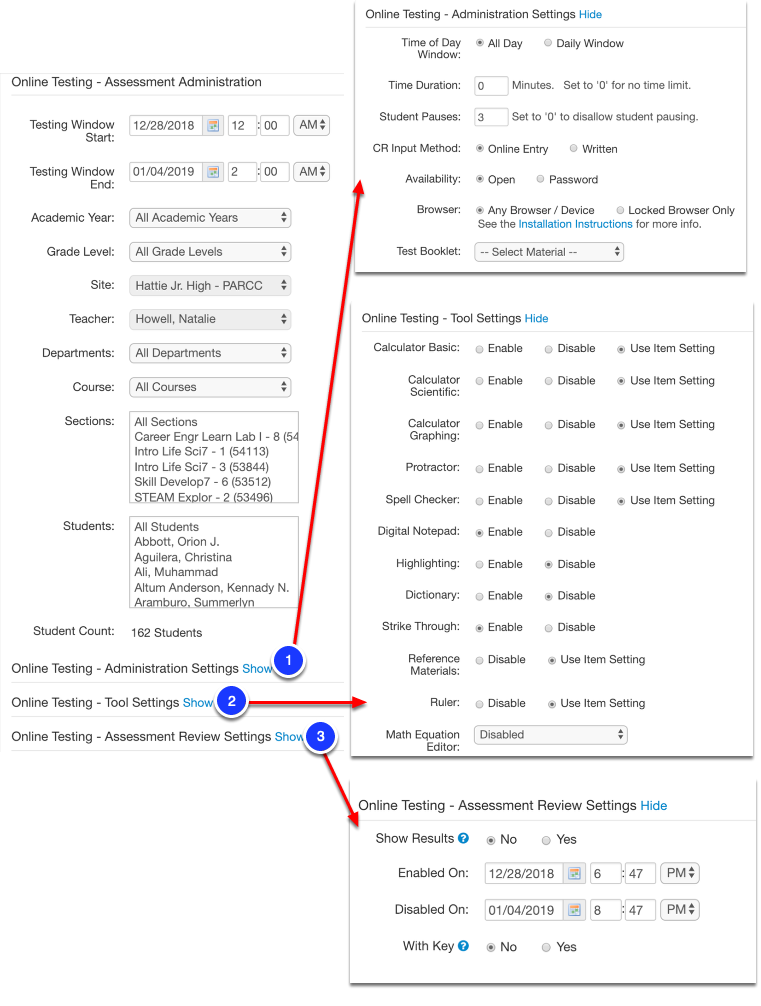The height and width of the screenshot is (1006, 761).
Task: Click the Show Results help icon
Action: [463, 839]
